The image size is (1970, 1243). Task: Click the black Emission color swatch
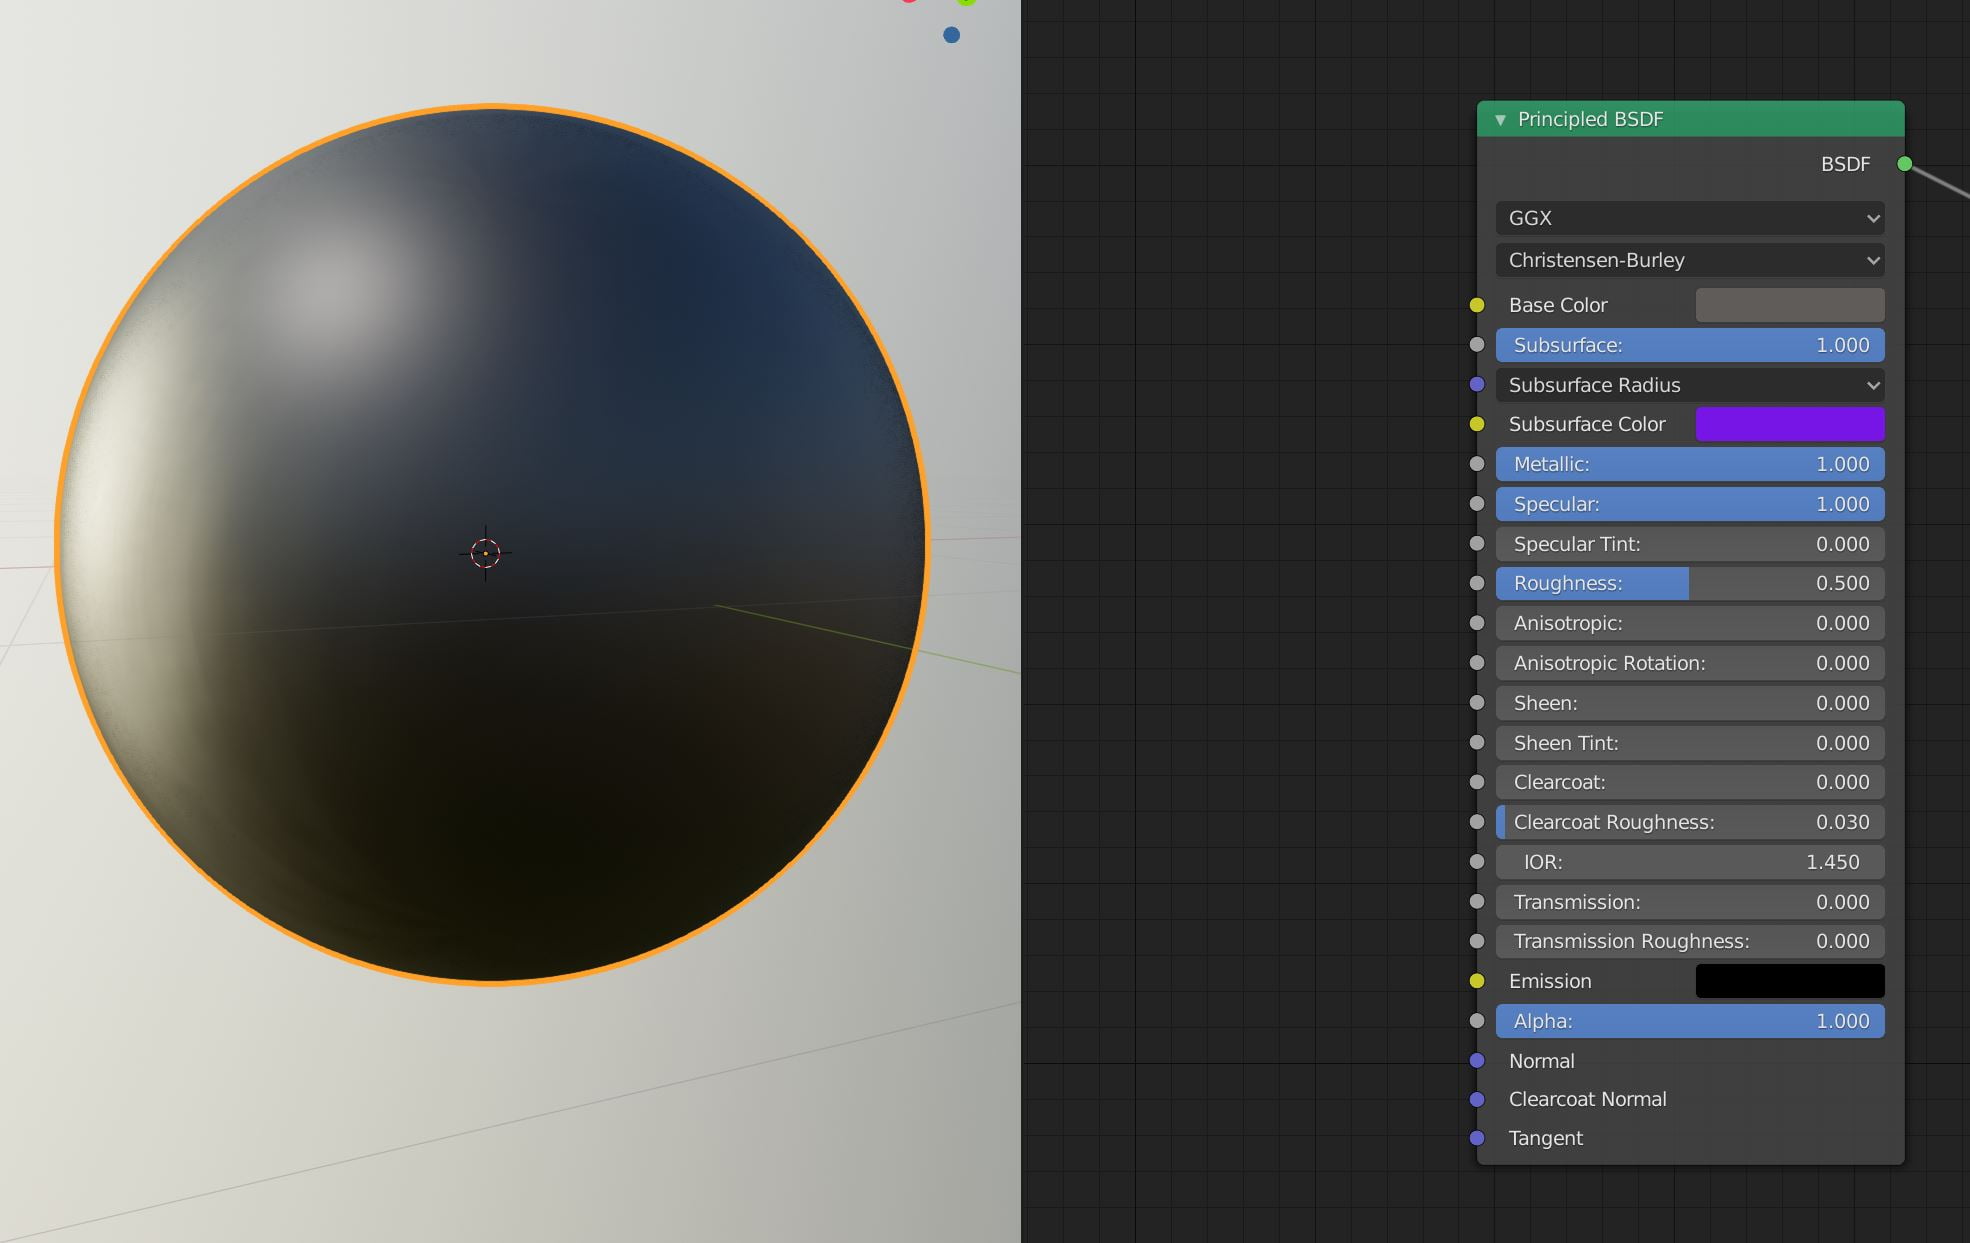[x=1789, y=981]
